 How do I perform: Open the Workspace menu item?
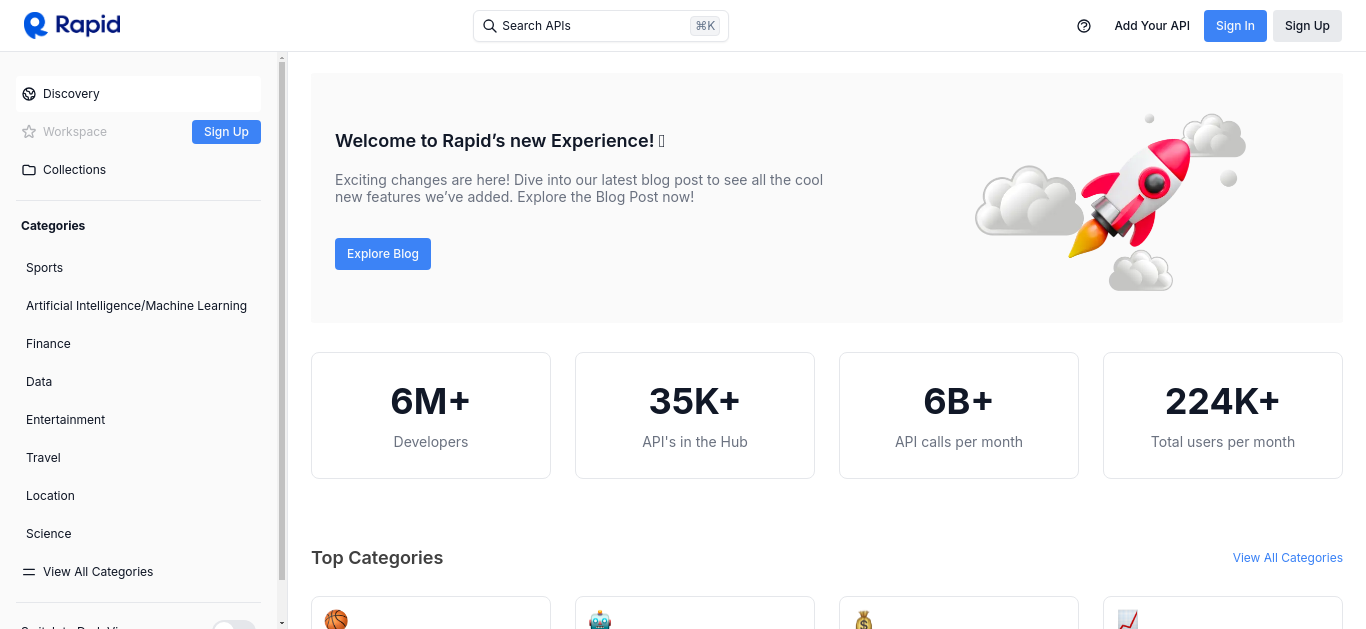(x=75, y=132)
